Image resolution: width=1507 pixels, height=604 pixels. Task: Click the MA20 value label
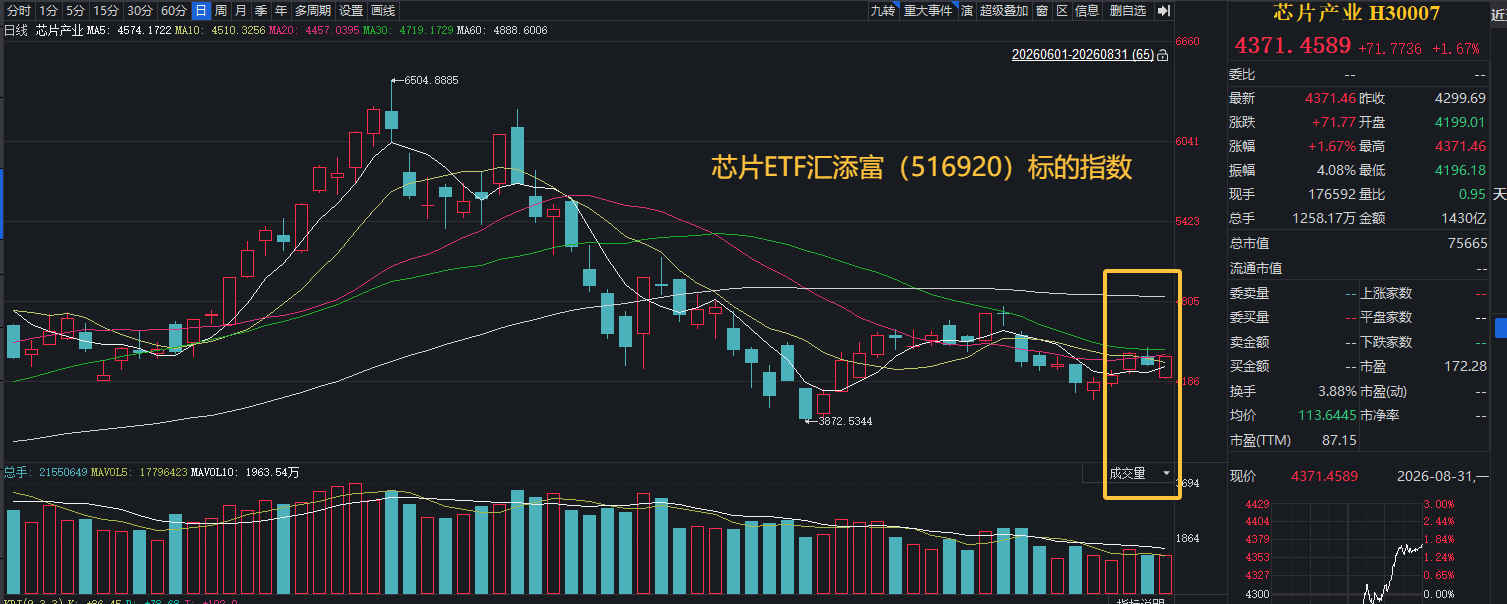[x=314, y=31]
